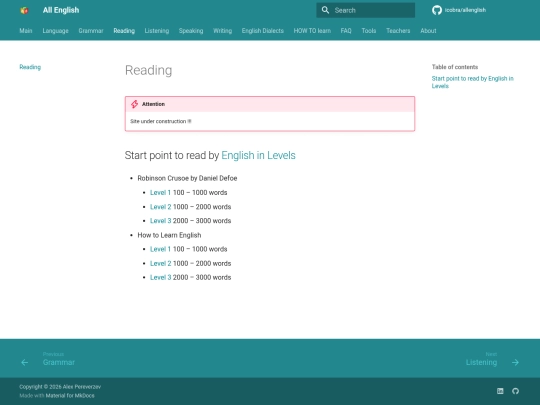The height and width of the screenshot is (405, 540).
Task: Open the English in Levels heading link
Action: (x=258, y=155)
